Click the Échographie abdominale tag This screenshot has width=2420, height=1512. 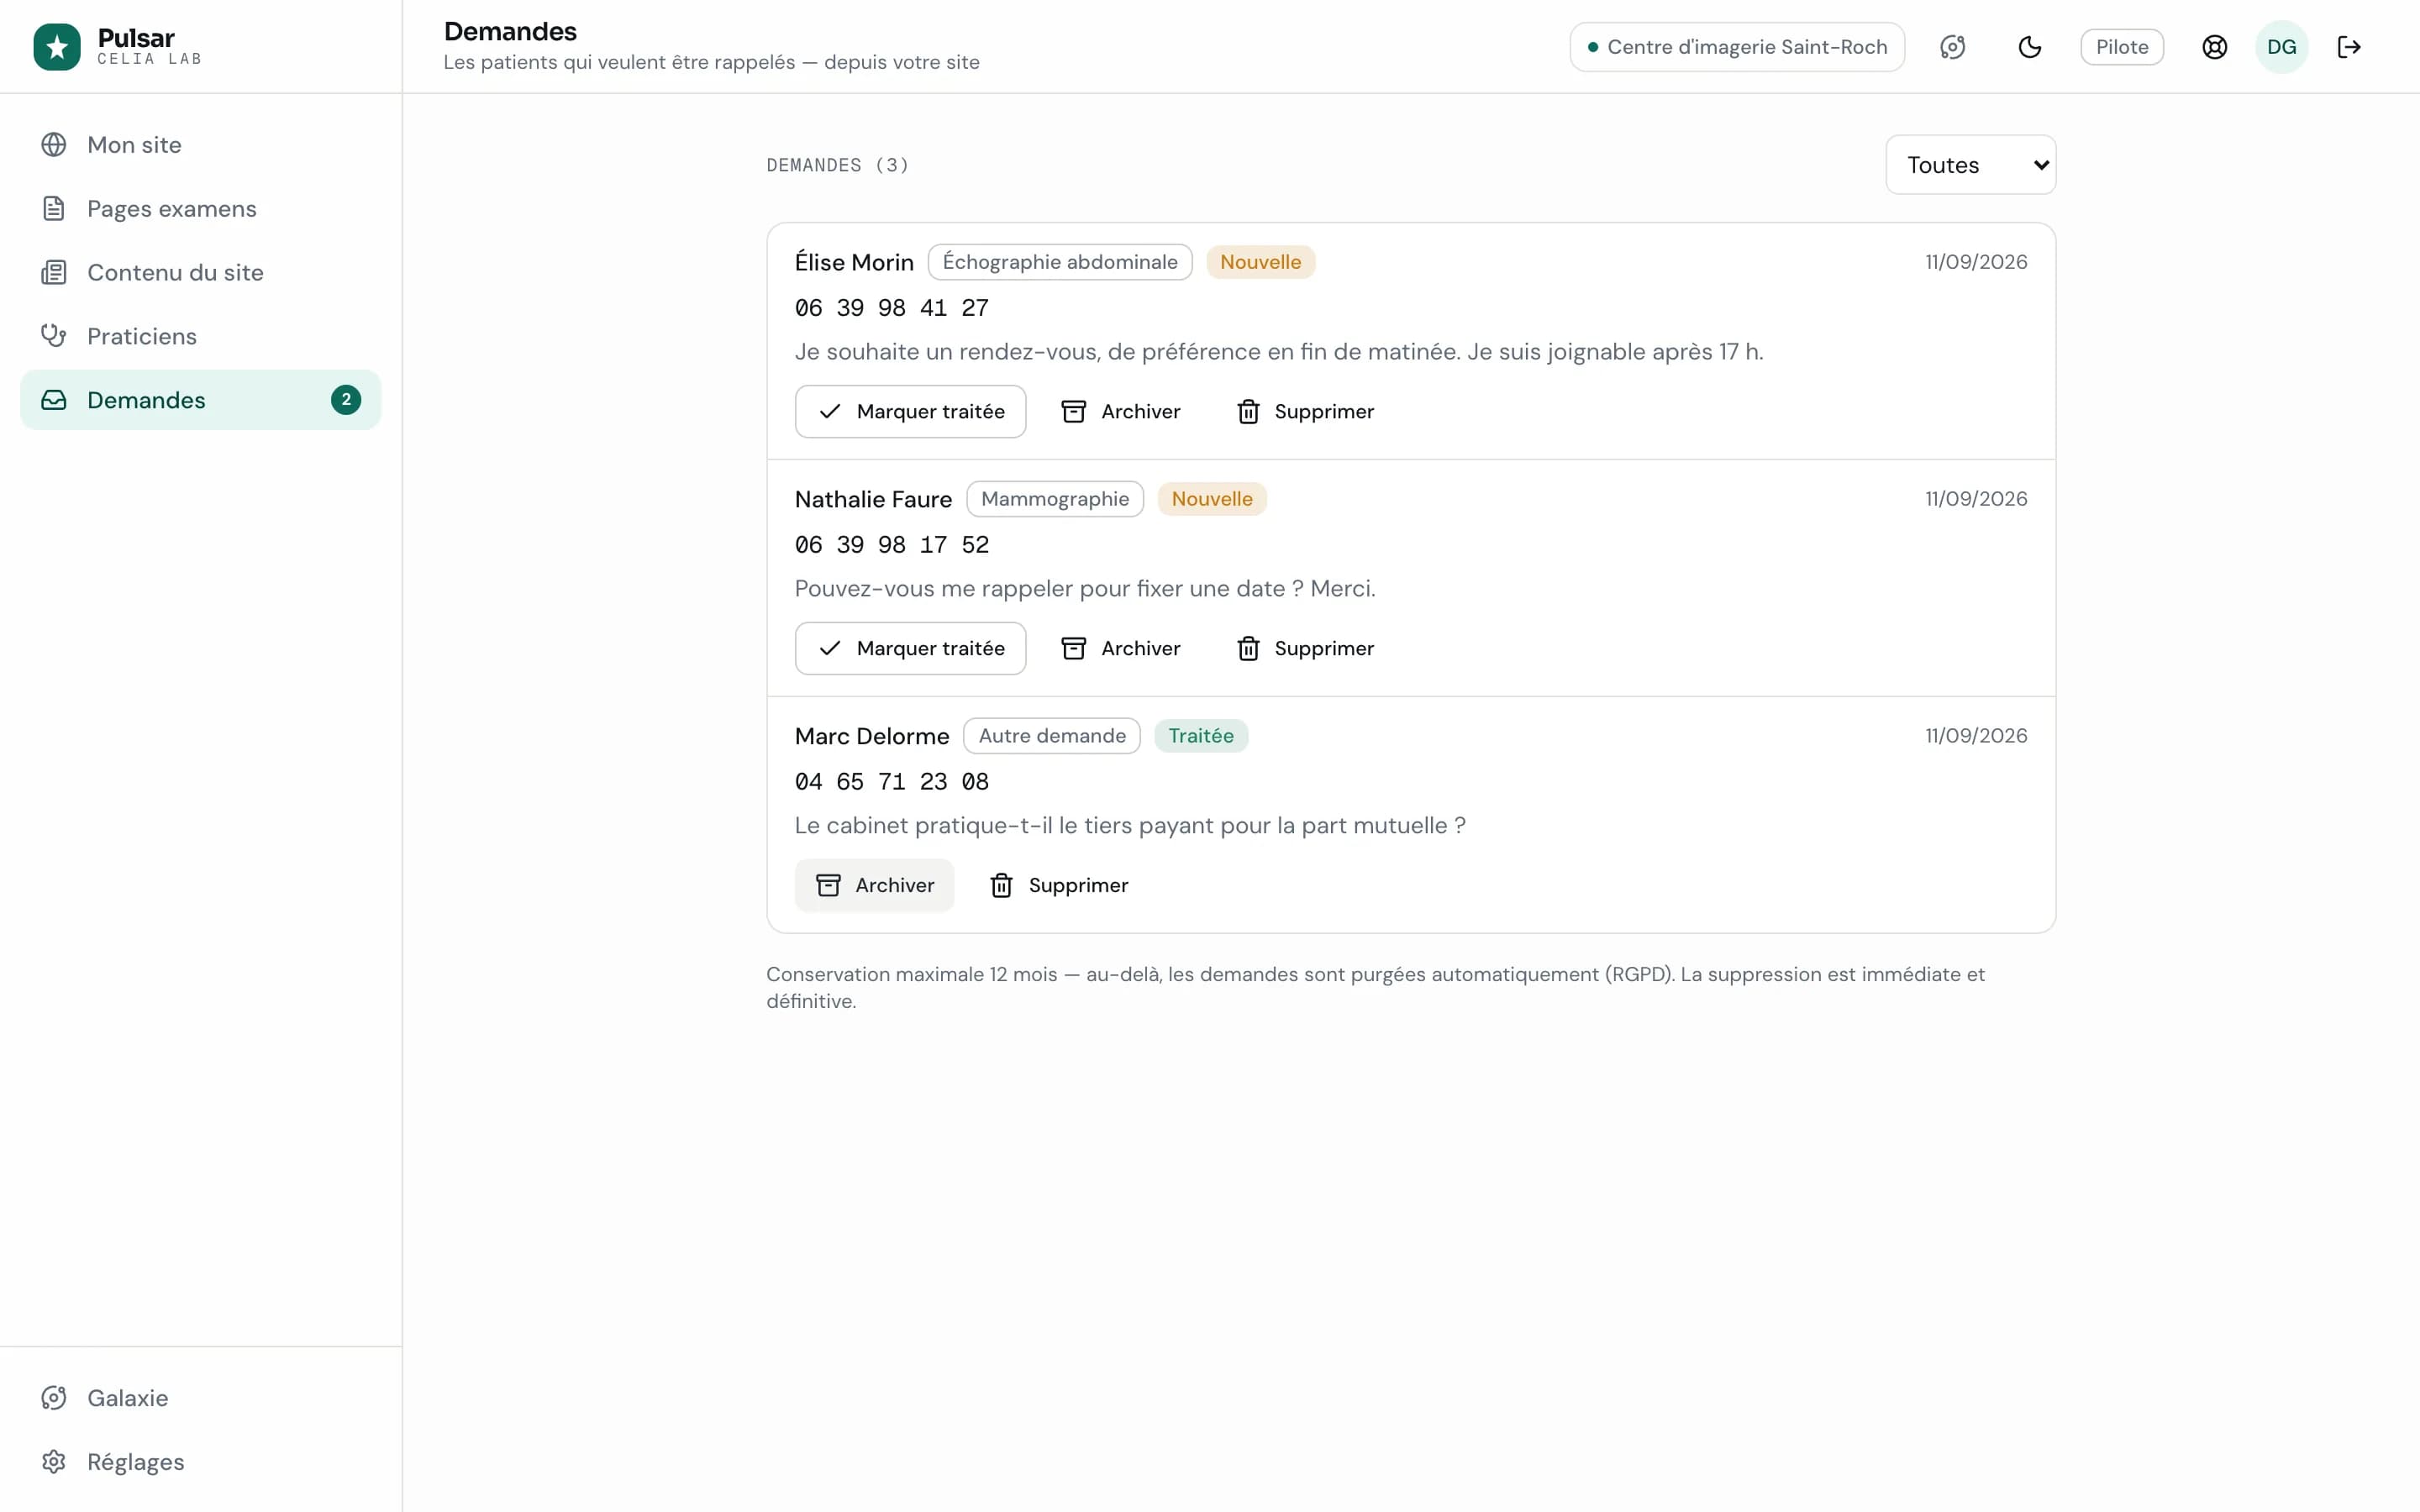(x=1060, y=262)
